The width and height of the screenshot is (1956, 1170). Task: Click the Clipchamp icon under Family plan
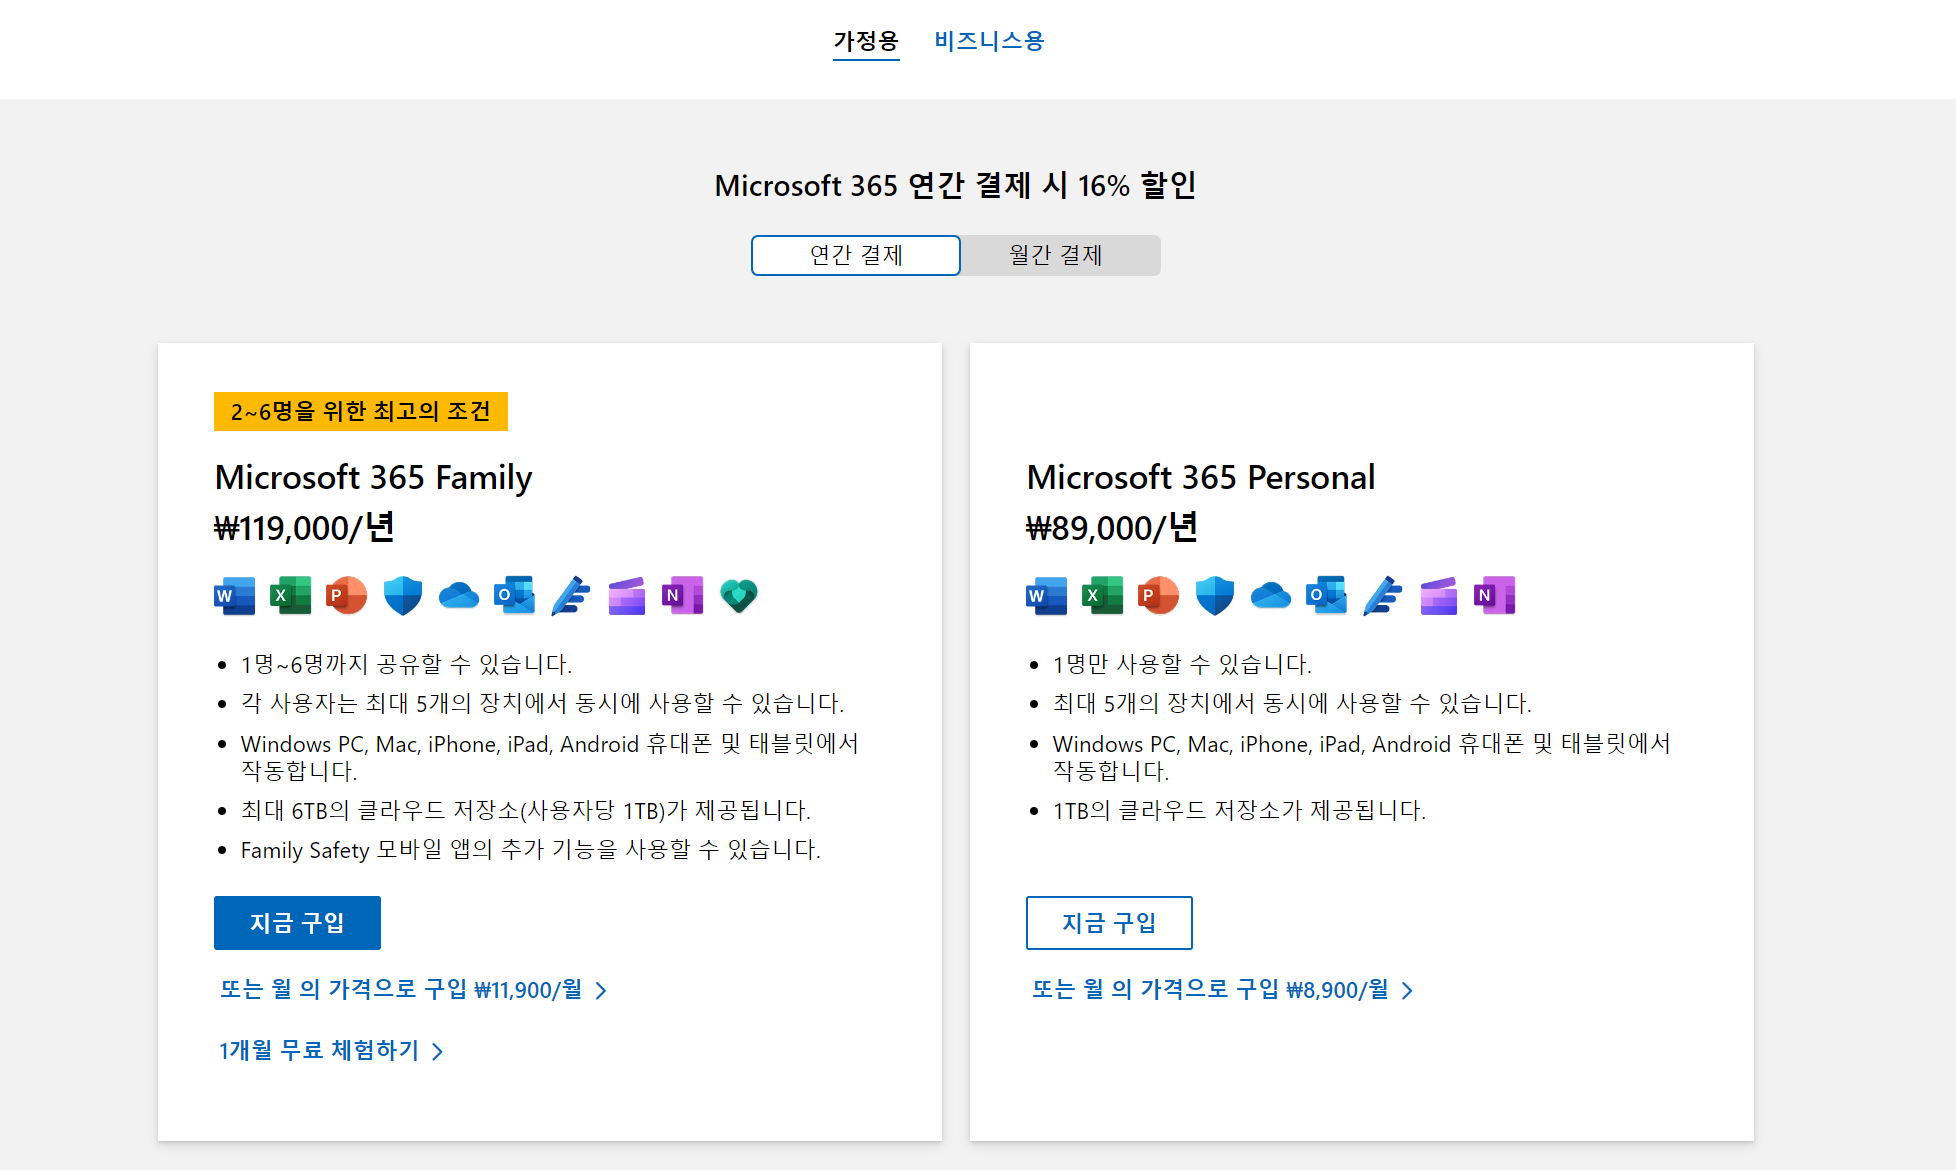point(627,596)
